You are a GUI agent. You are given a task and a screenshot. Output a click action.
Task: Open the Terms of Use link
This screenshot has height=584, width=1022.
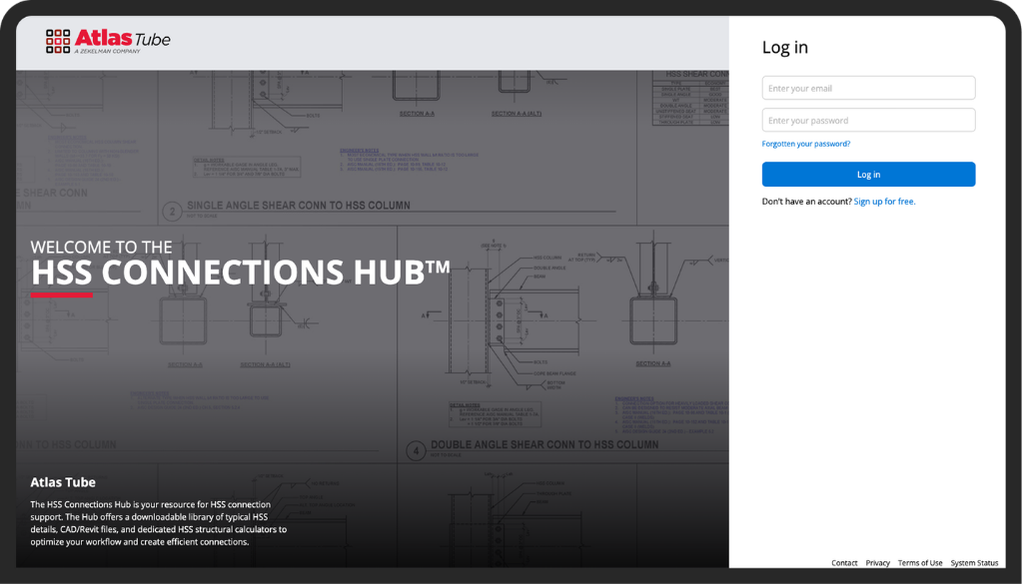click(920, 562)
